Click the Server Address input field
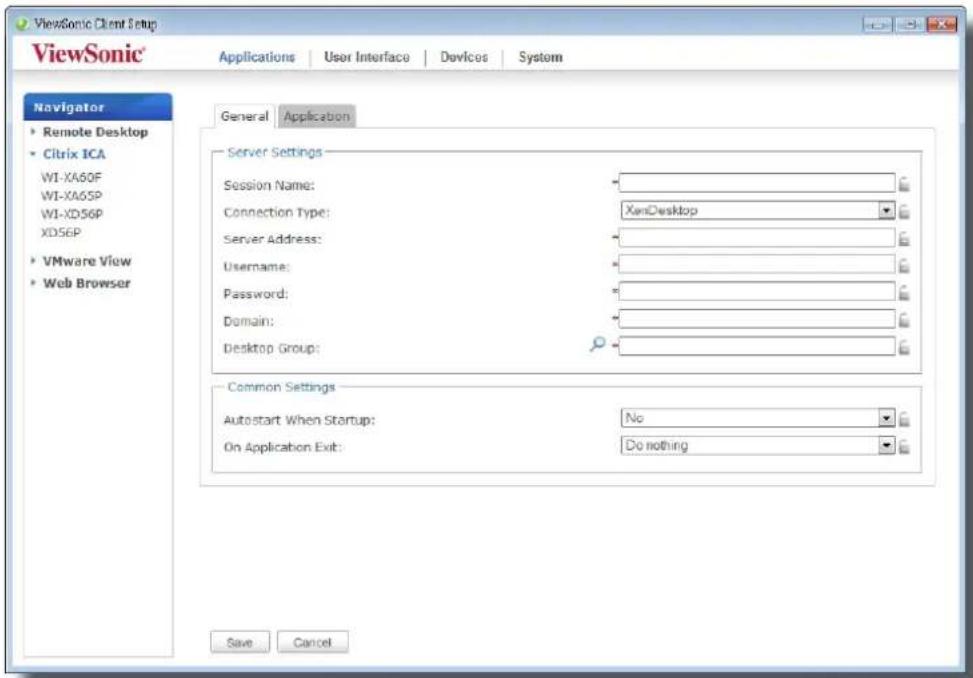Viewport: 973px width, 678px height. (757, 238)
